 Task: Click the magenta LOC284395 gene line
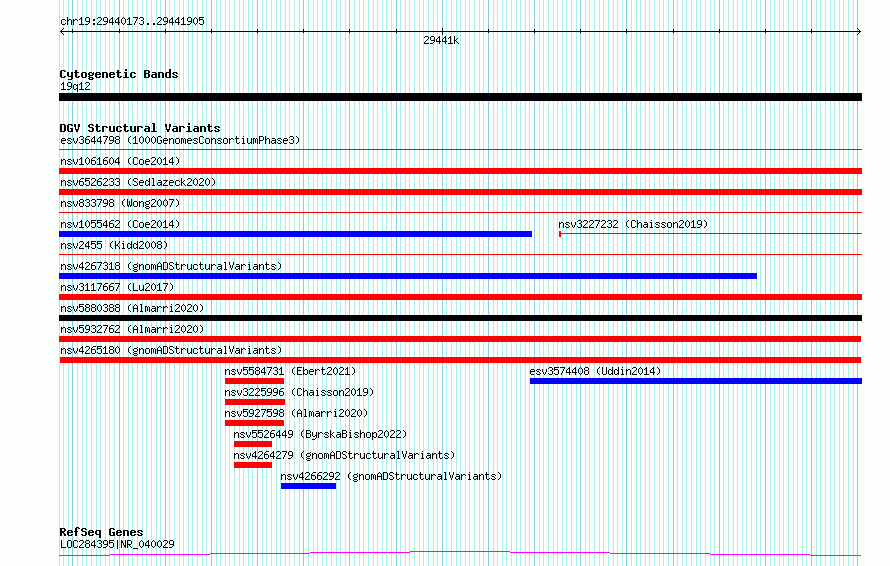pyautogui.click(x=460, y=554)
